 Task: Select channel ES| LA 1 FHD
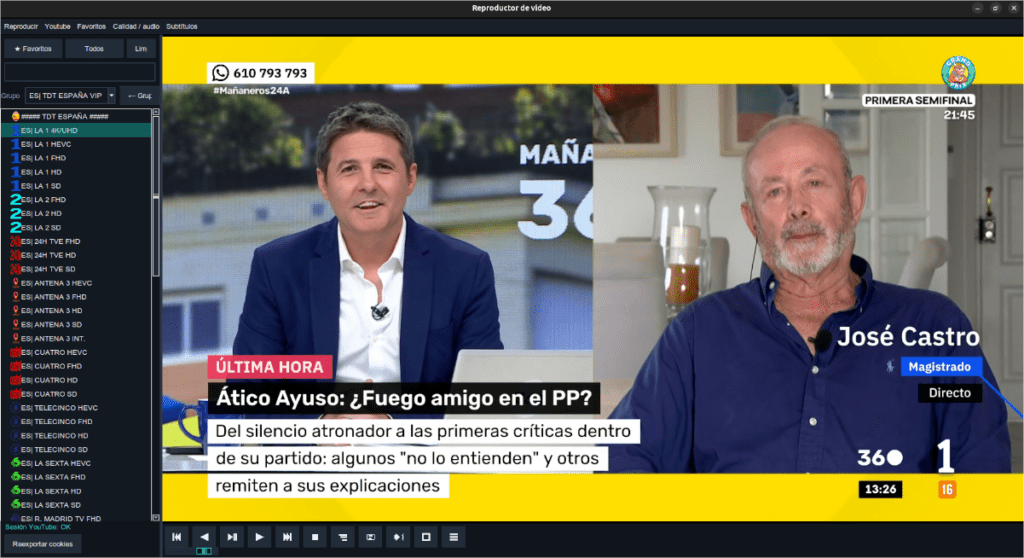tap(76, 158)
